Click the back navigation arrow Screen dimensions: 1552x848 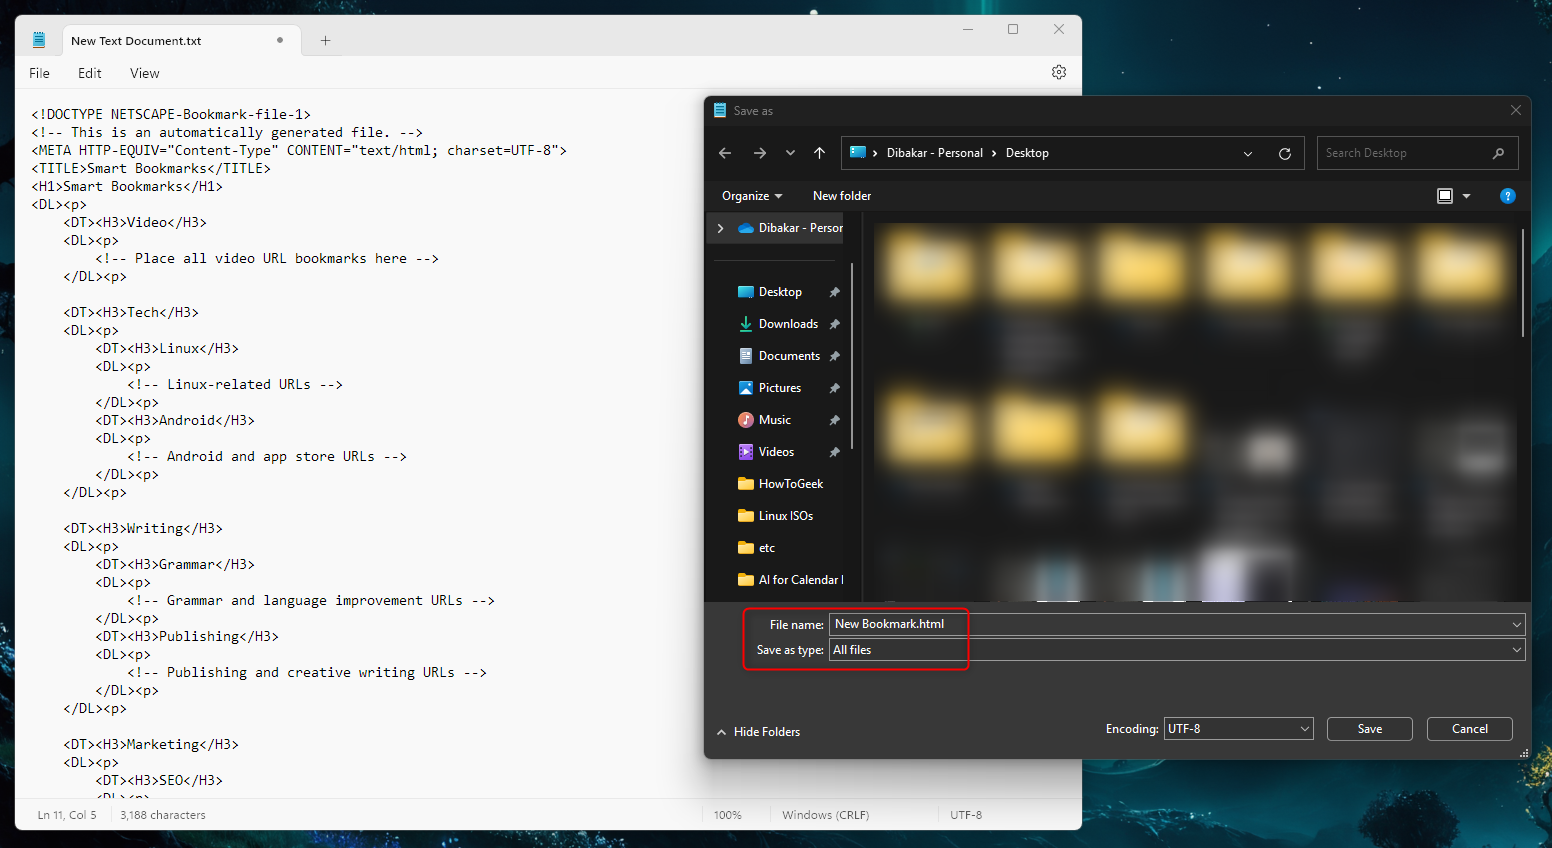tap(724, 152)
